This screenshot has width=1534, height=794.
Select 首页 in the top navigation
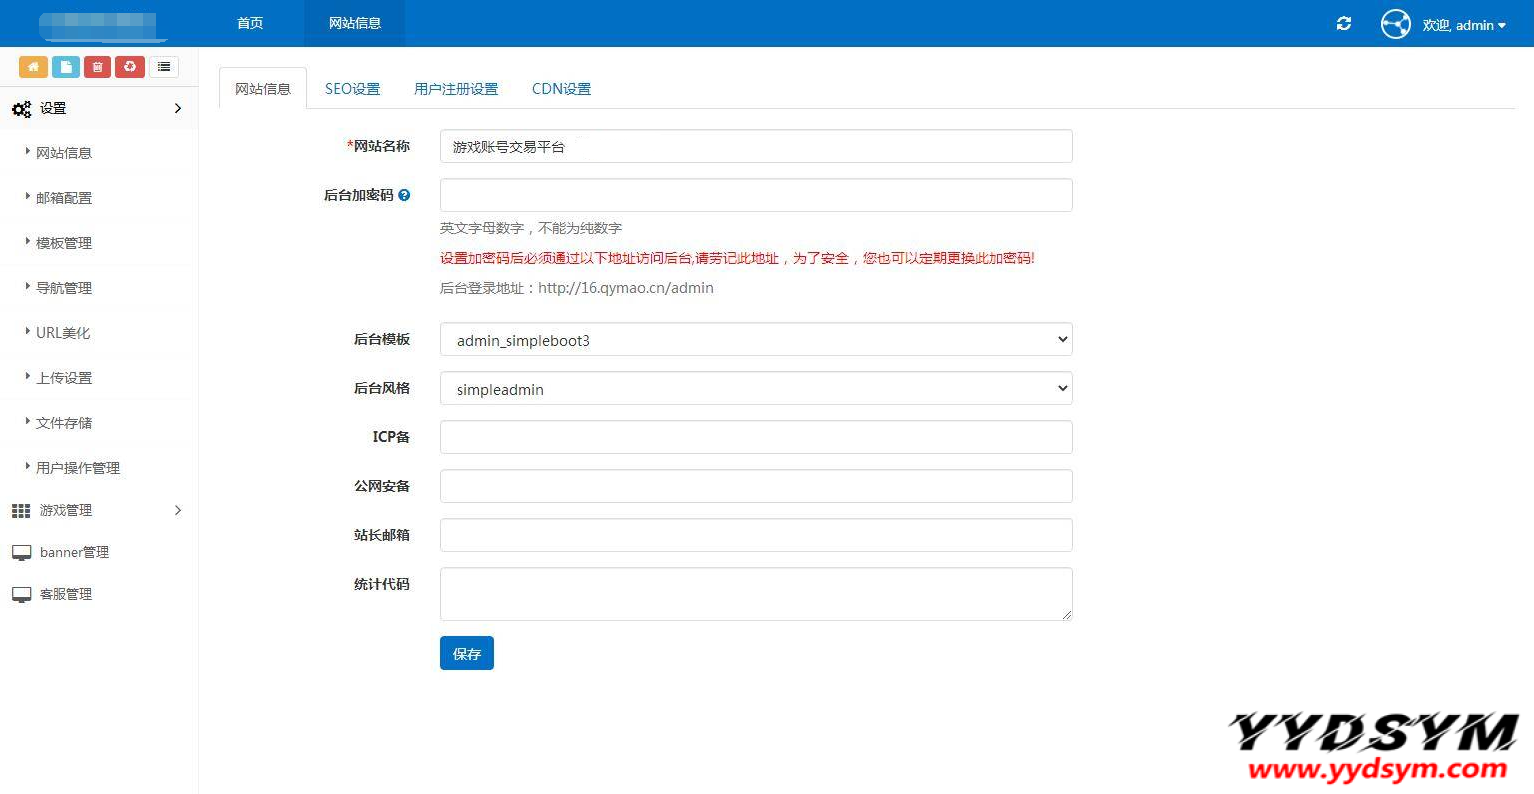click(x=249, y=22)
